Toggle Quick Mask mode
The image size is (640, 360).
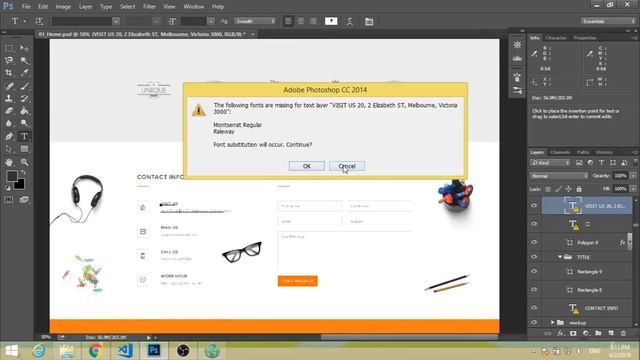pyautogui.click(x=9, y=200)
